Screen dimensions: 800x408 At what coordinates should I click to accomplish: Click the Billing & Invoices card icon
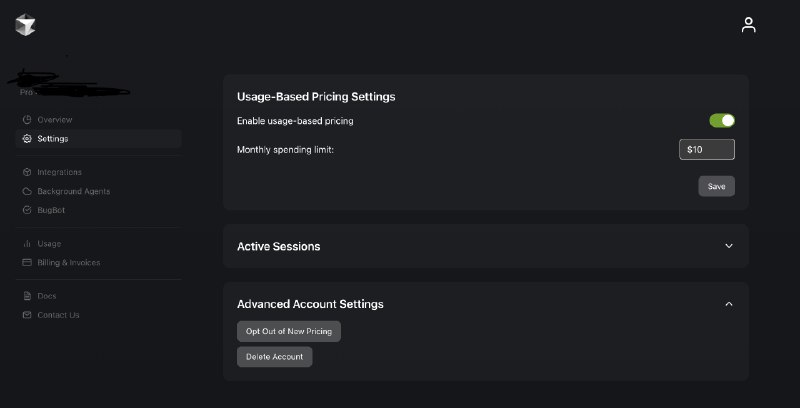pos(27,263)
